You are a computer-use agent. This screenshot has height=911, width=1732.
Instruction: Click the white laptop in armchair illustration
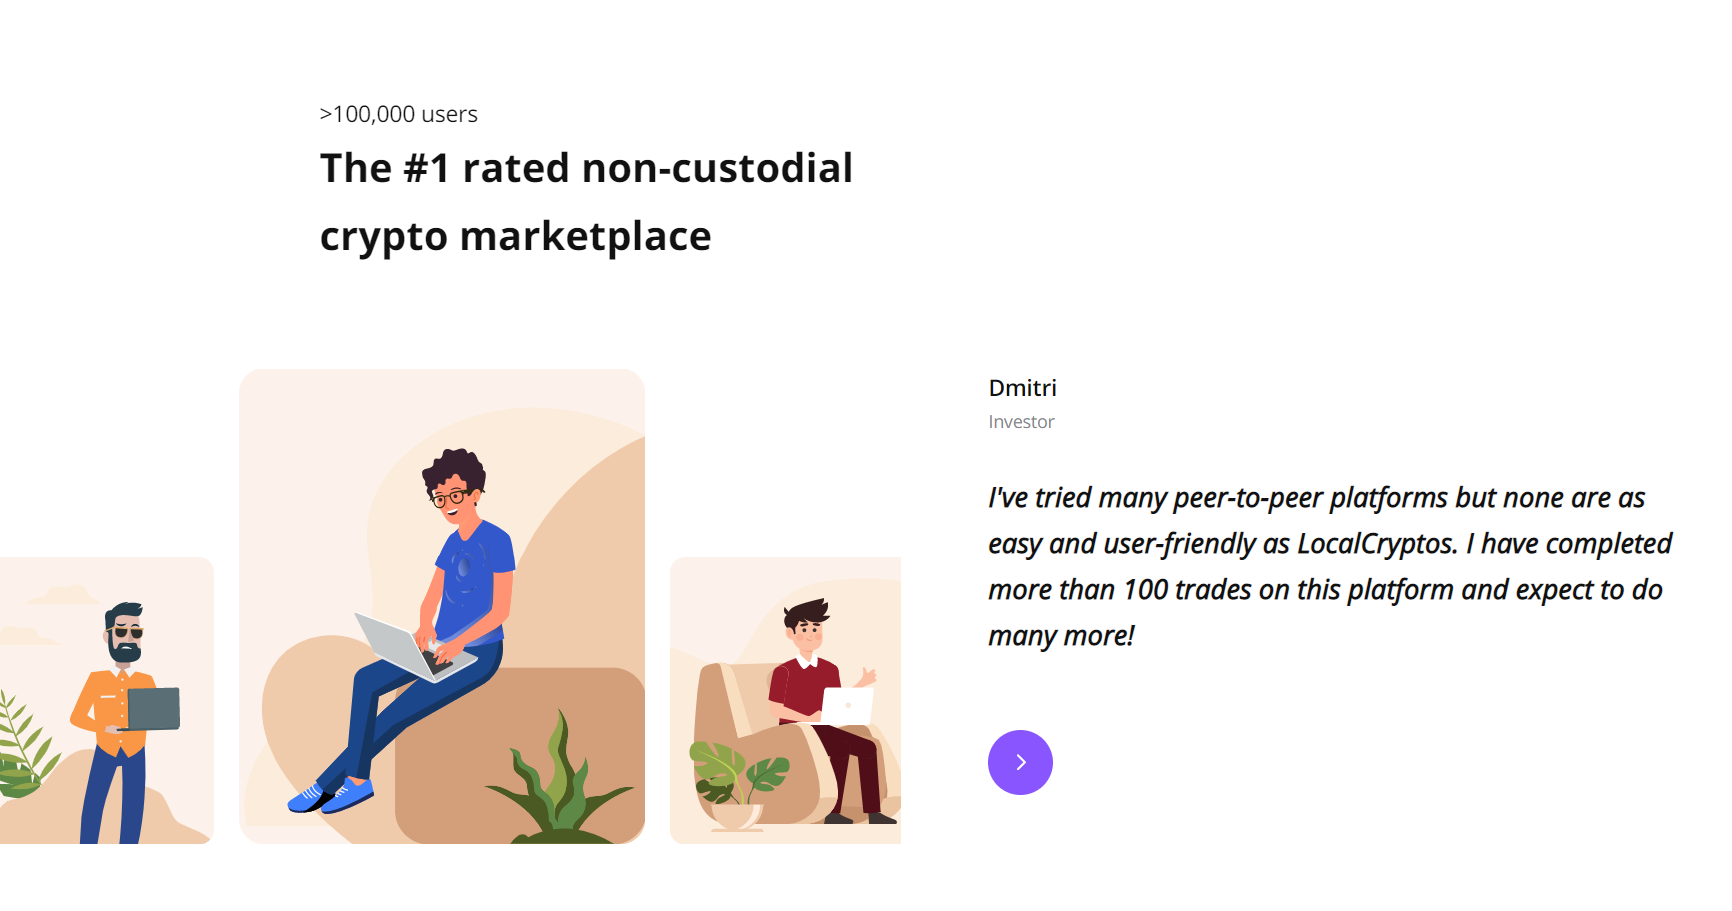(846, 706)
